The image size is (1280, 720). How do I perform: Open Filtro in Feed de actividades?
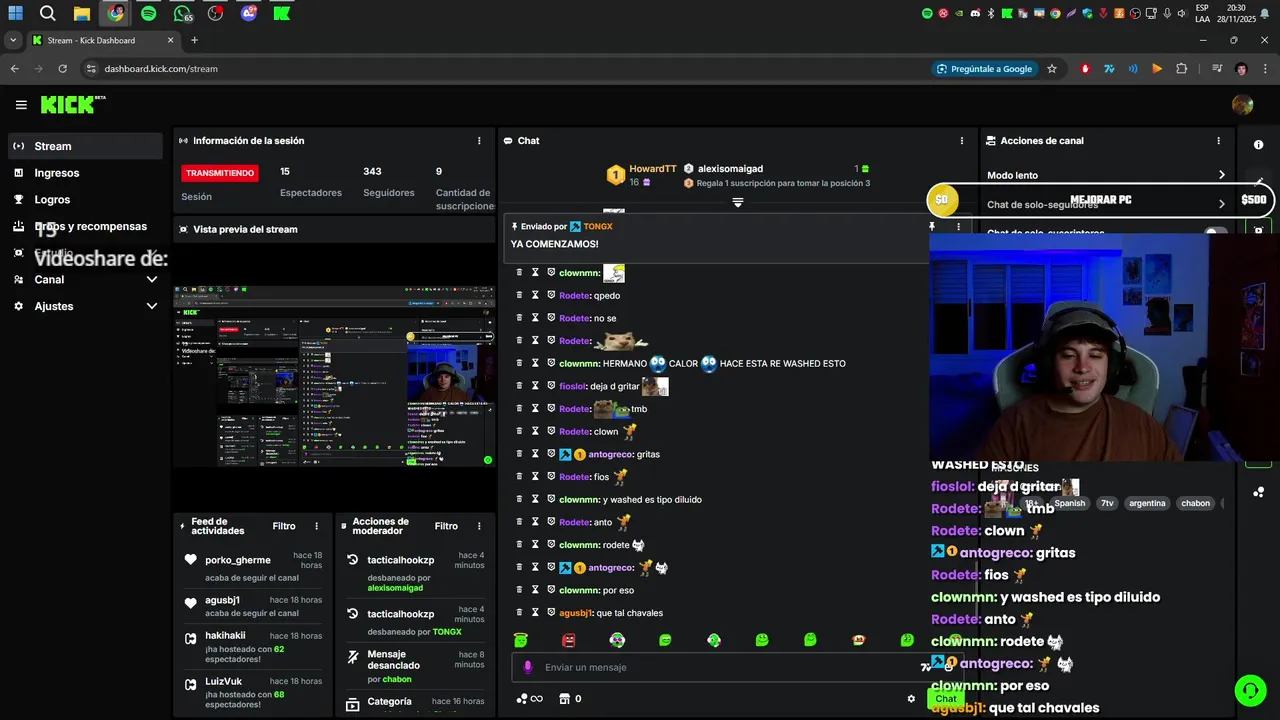[x=284, y=526]
